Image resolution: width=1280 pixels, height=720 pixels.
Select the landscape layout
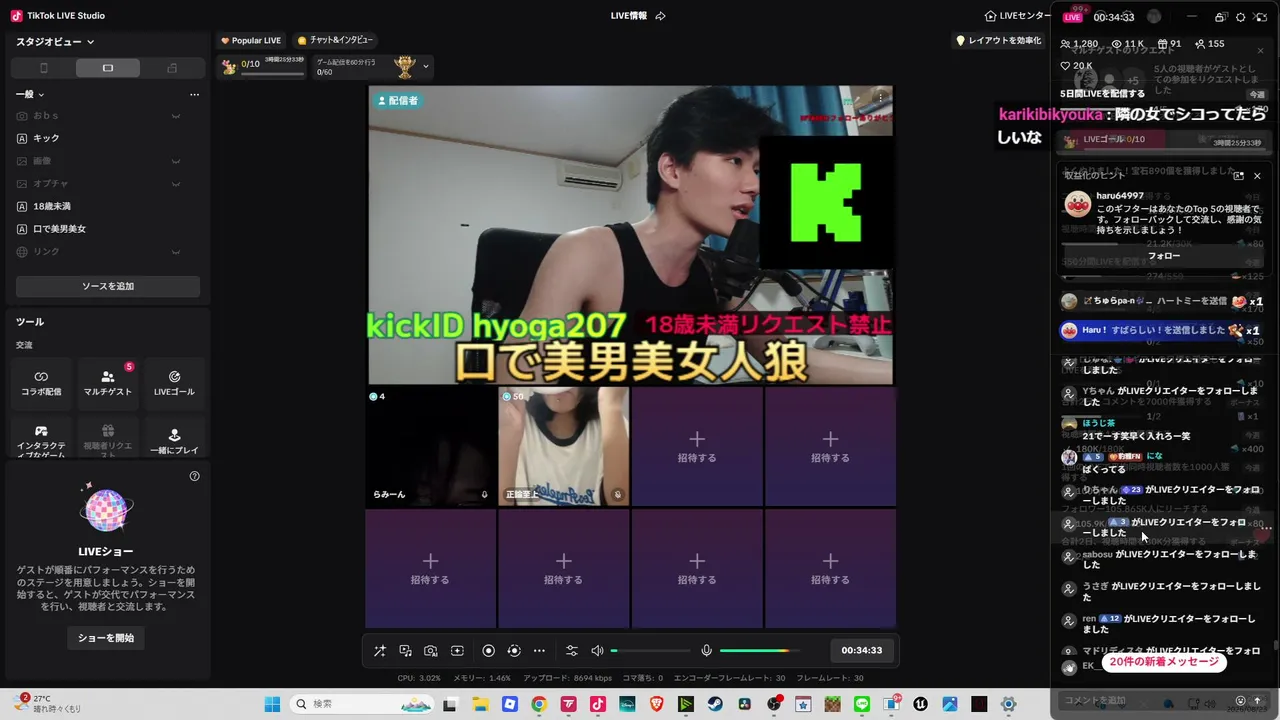pyautogui.click(x=108, y=68)
